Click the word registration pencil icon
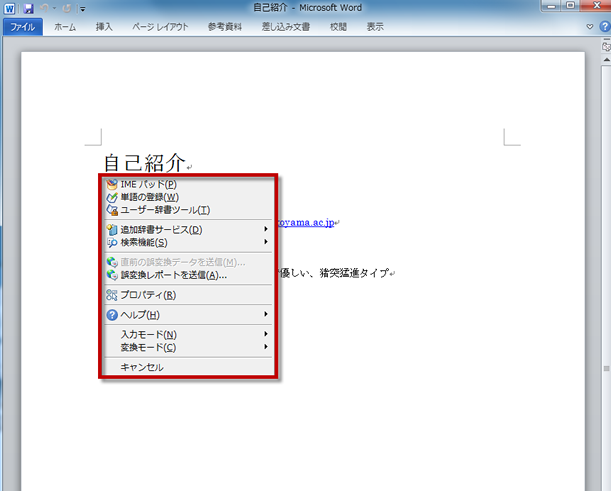This screenshot has height=491, width=611. pyautogui.click(x=112, y=197)
